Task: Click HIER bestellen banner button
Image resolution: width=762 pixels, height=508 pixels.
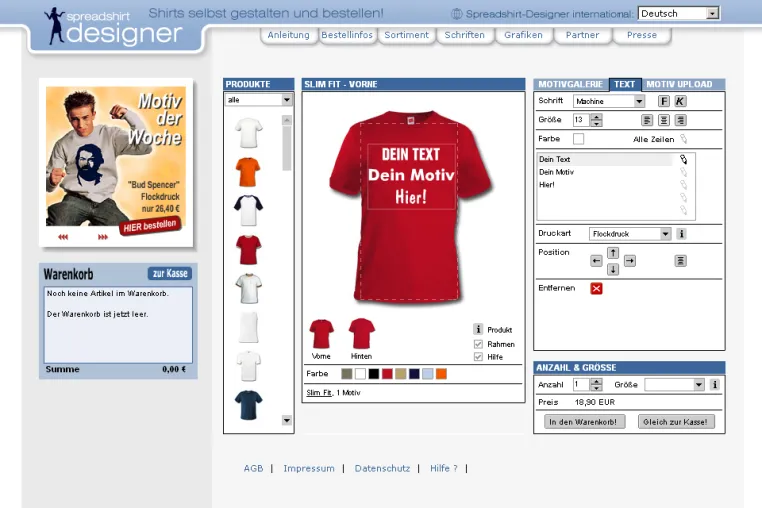Action: (150, 226)
